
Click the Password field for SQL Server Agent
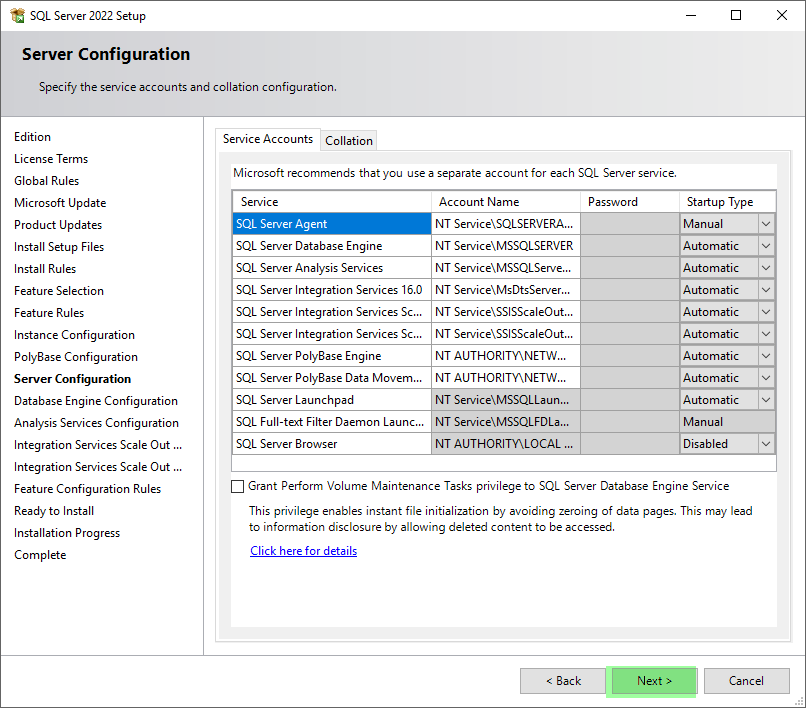pos(629,223)
